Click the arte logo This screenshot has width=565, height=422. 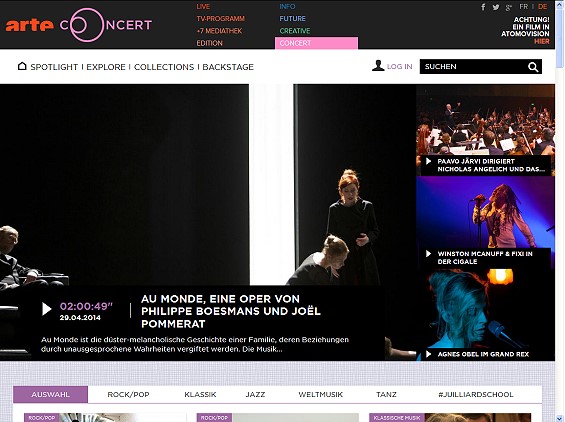pos(29,25)
